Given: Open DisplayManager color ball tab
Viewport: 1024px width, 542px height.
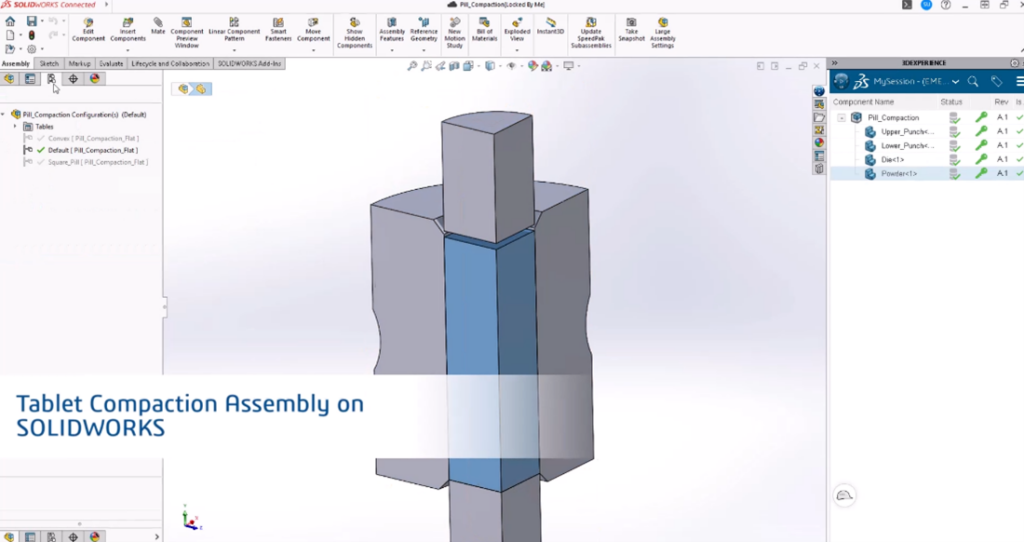Looking at the screenshot, I should pos(95,79).
